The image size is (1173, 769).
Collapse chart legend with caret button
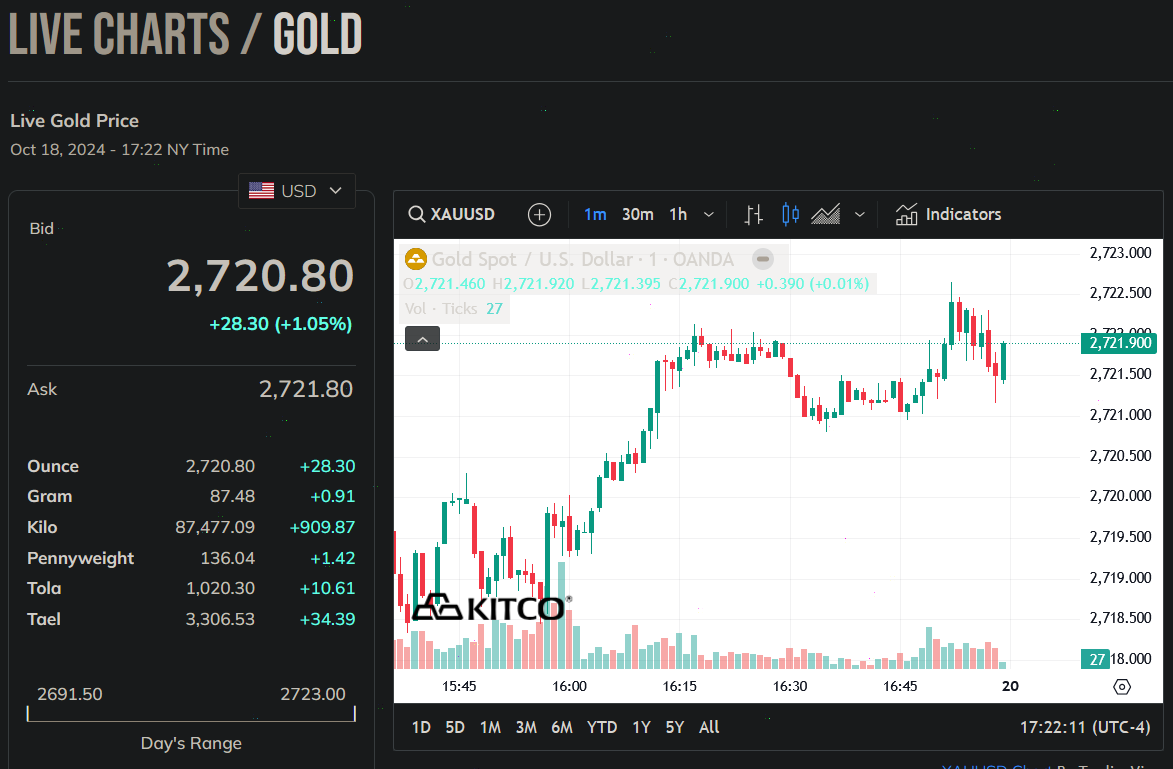[x=423, y=339]
